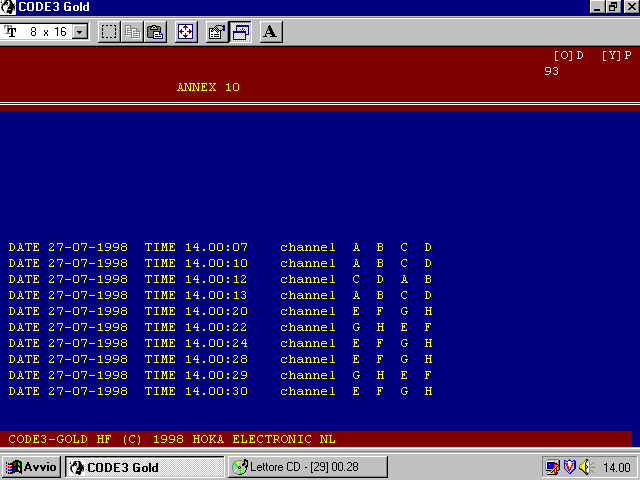
Task: Click the Mark selection toolbar icon
Action: [x=109, y=32]
